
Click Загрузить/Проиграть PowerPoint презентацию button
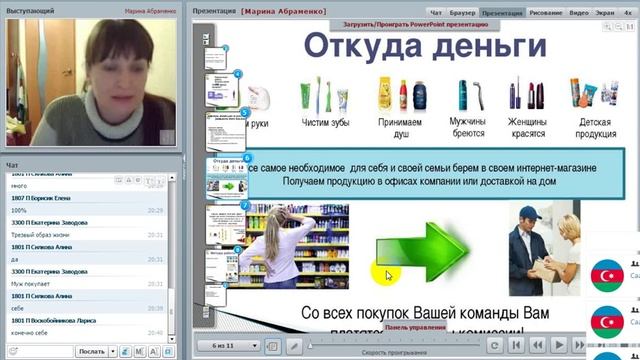pos(415,24)
